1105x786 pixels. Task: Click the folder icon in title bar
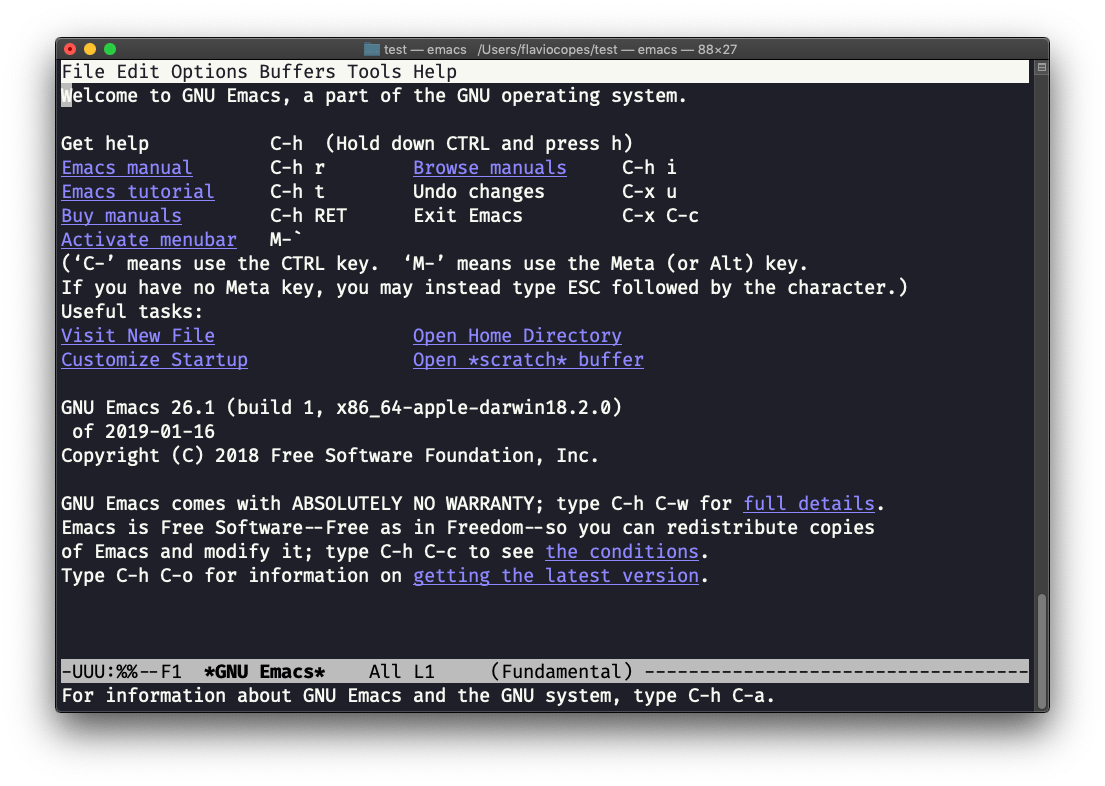[x=371, y=49]
